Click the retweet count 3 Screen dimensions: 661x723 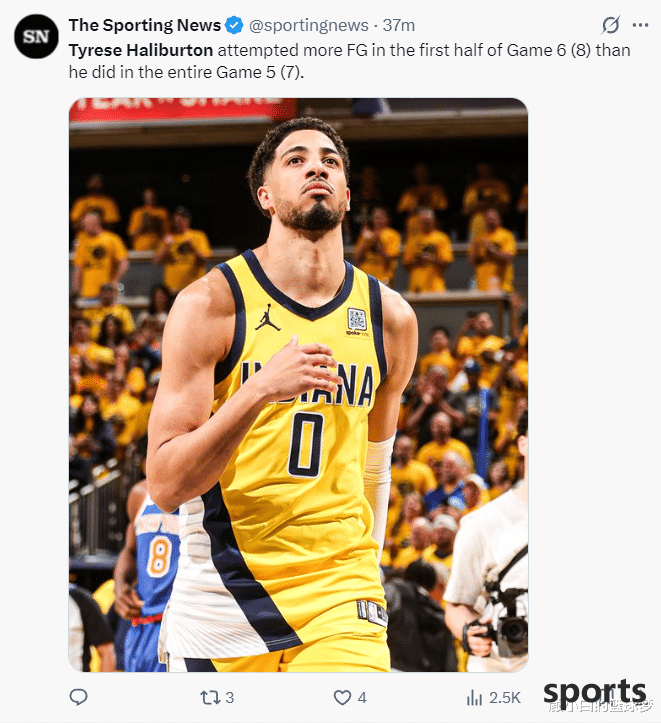(x=230, y=697)
